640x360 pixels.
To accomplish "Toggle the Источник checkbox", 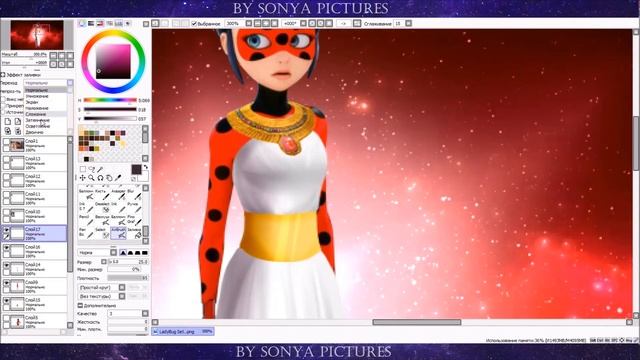I will click(3, 112).
